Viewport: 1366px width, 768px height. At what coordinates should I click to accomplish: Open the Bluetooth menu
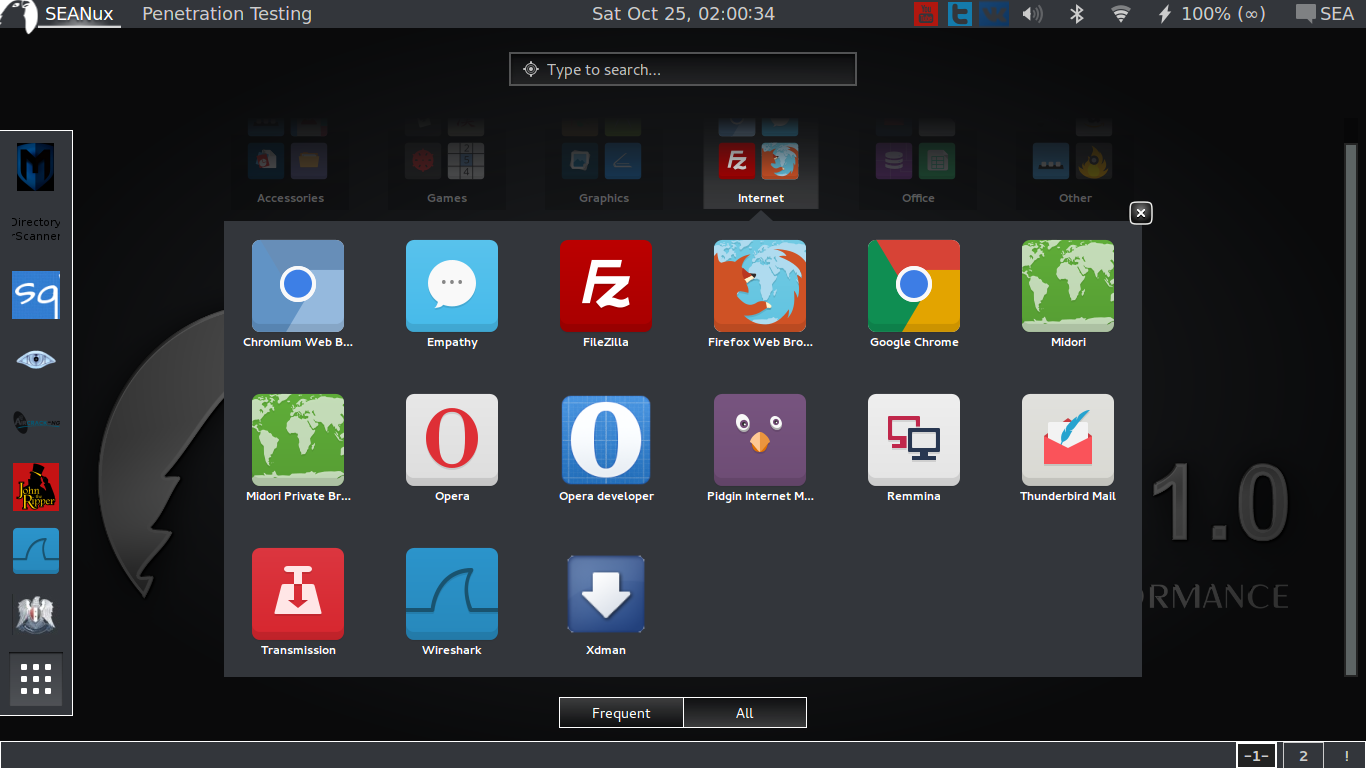[1077, 14]
